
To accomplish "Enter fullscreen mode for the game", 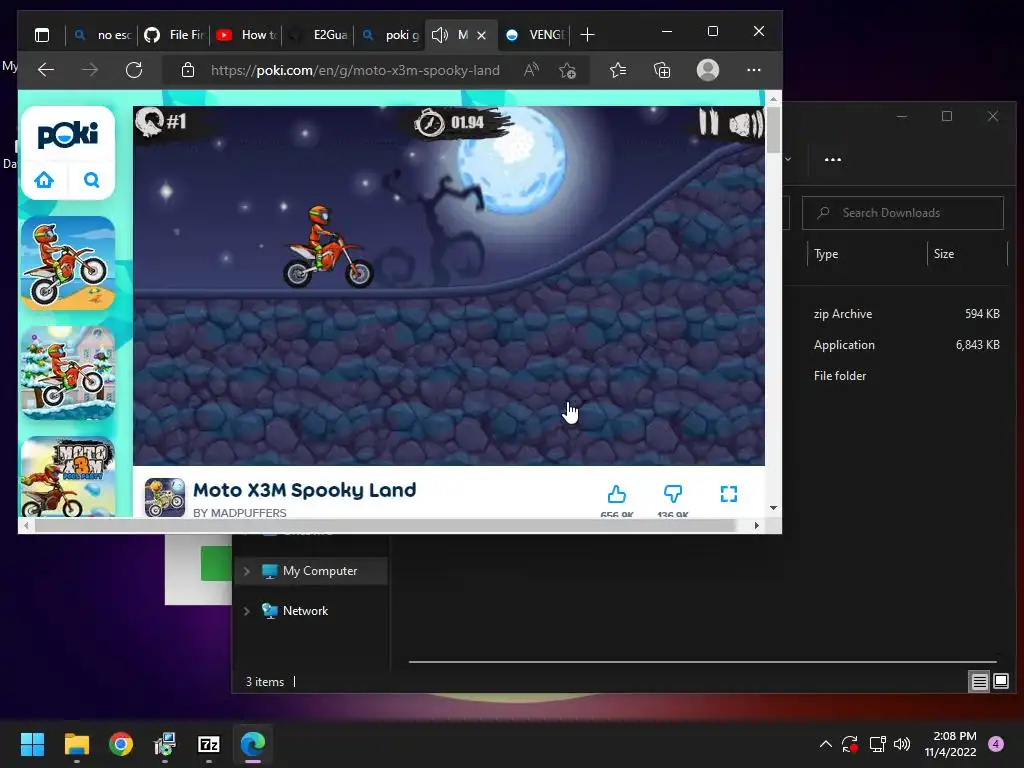I will pyautogui.click(x=729, y=494).
